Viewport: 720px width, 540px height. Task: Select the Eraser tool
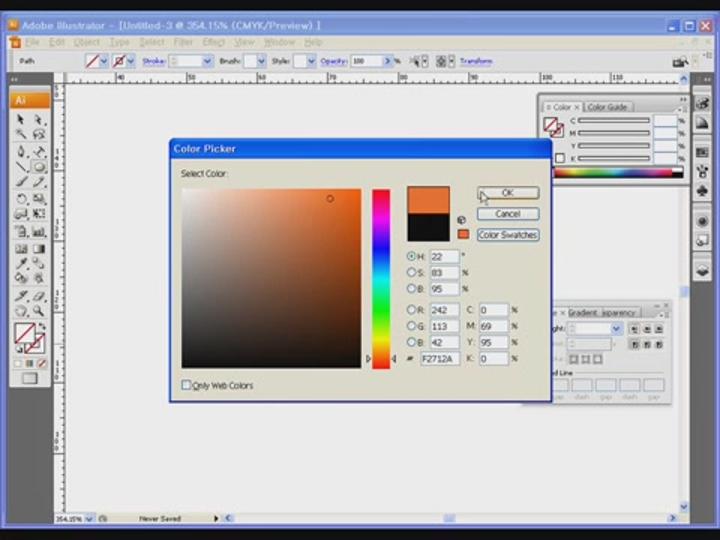pos(39,295)
